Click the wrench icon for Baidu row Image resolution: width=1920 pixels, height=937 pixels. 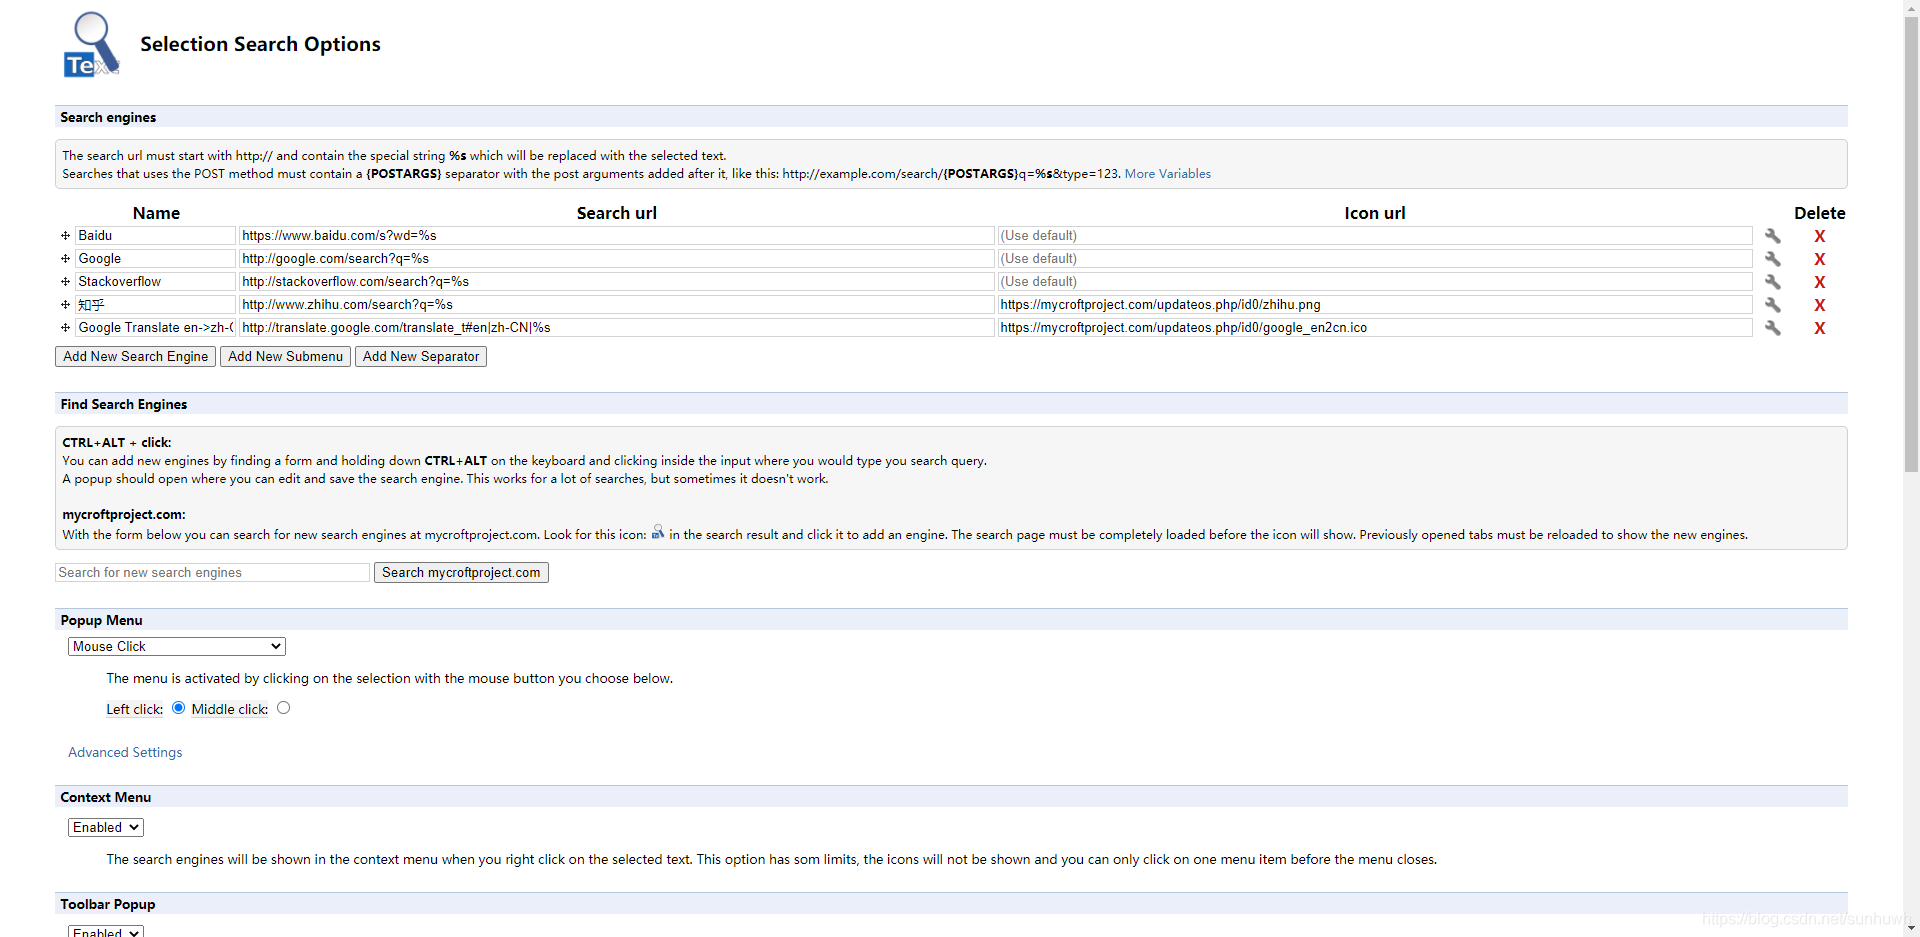point(1772,236)
